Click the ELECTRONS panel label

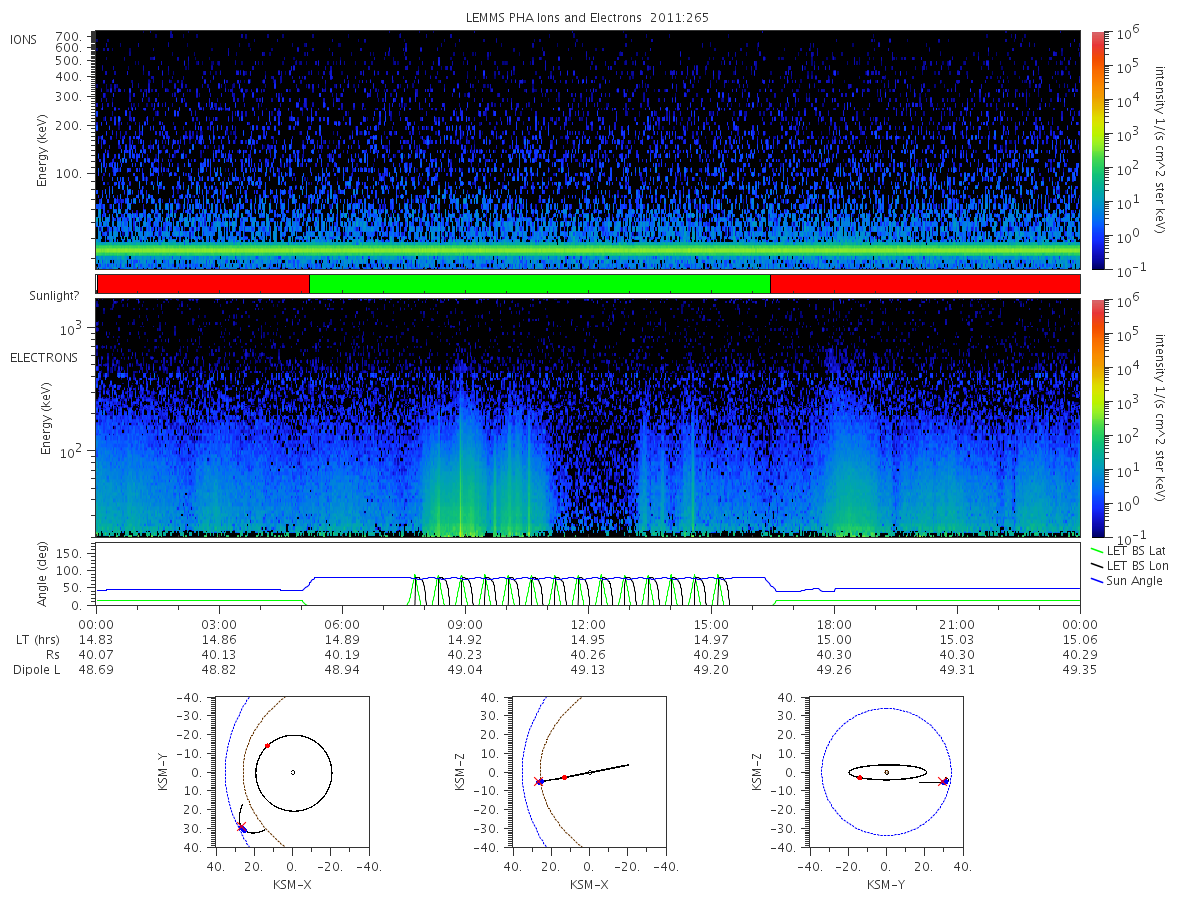point(43,357)
